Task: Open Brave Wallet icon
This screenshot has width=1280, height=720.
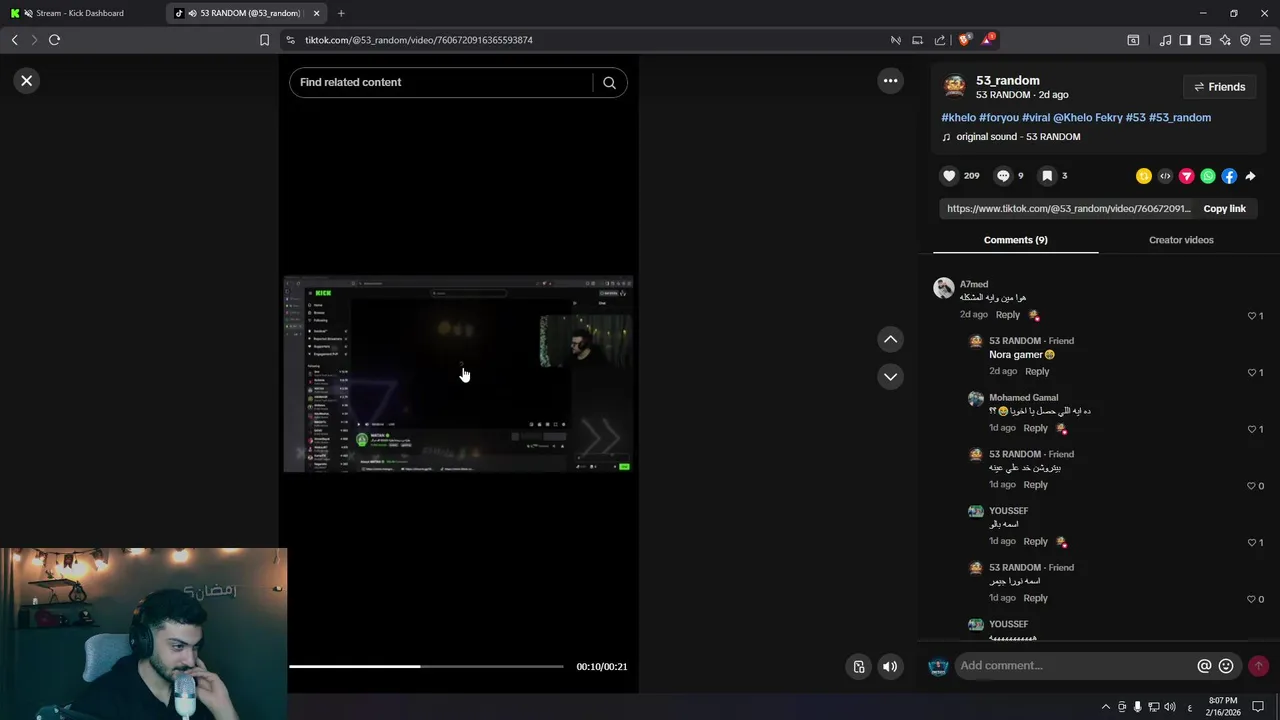Action: pyautogui.click(x=1205, y=40)
